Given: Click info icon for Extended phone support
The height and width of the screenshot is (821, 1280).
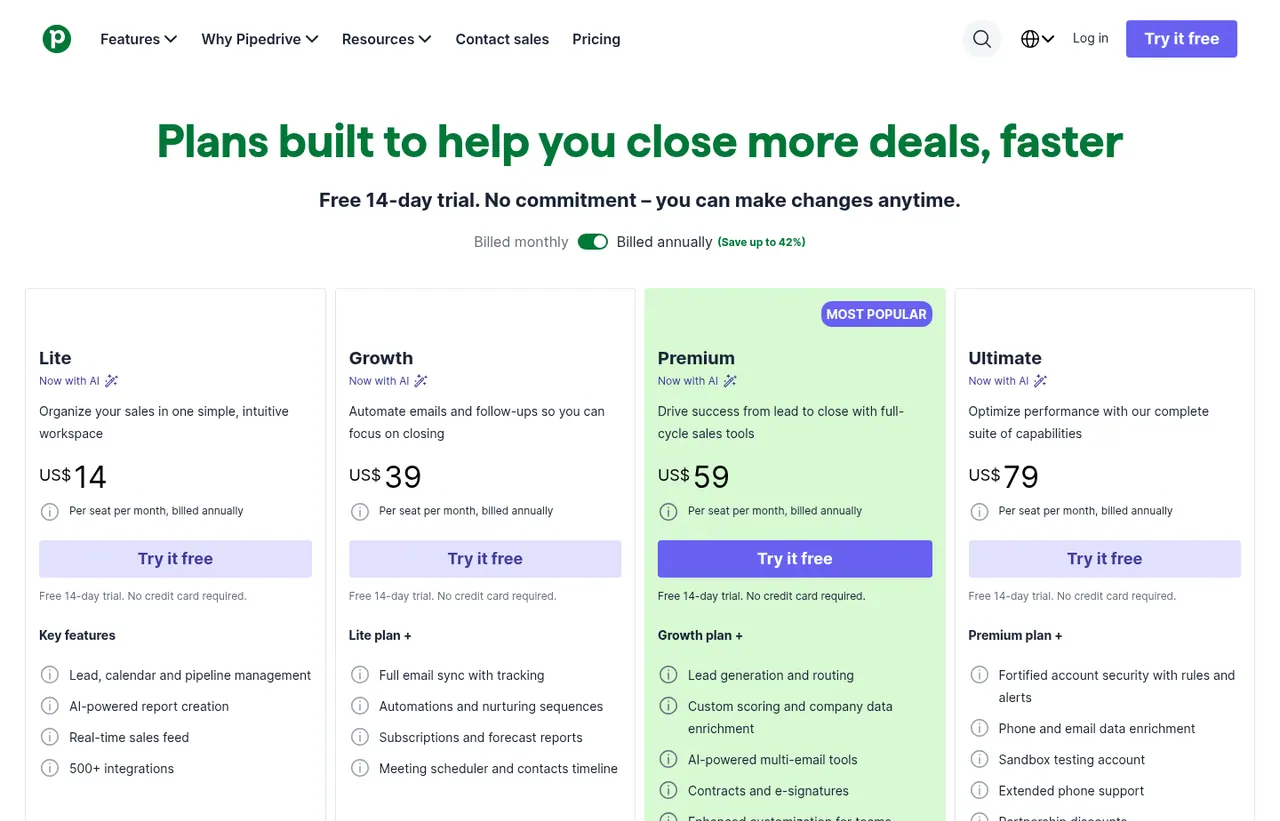Looking at the screenshot, I should pos(979,790).
